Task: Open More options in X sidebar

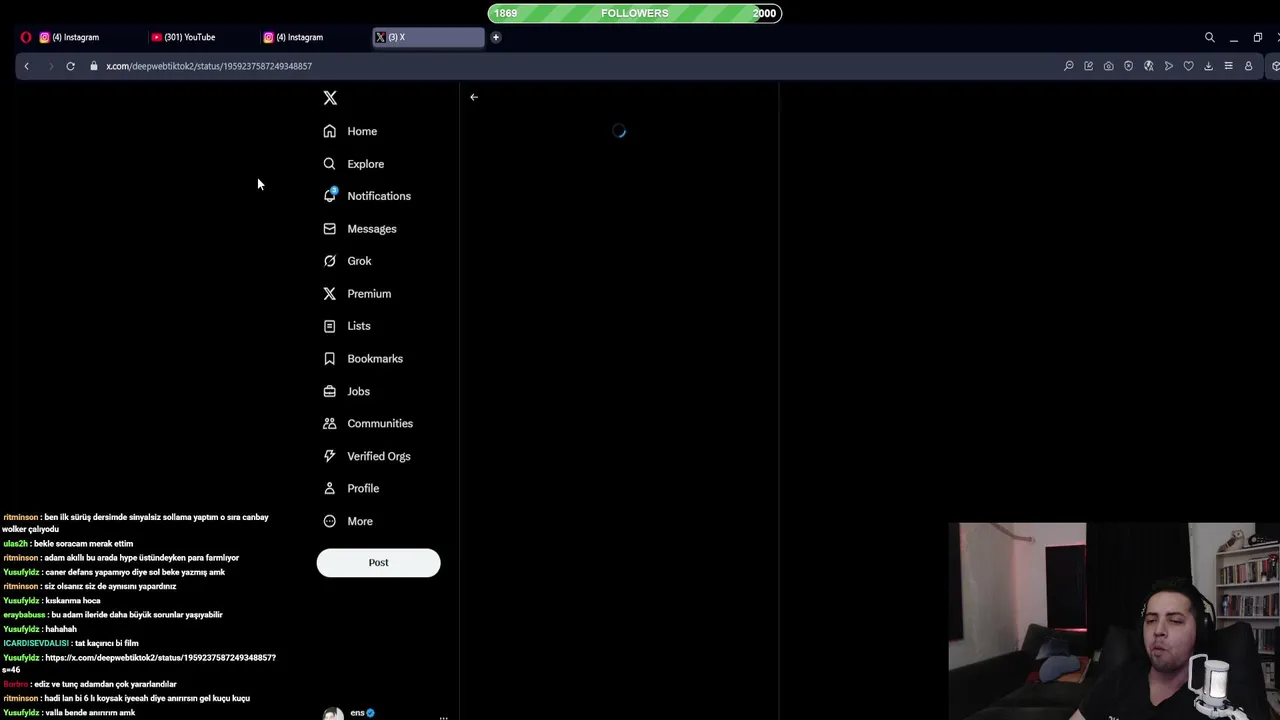Action: pos(348,521)
